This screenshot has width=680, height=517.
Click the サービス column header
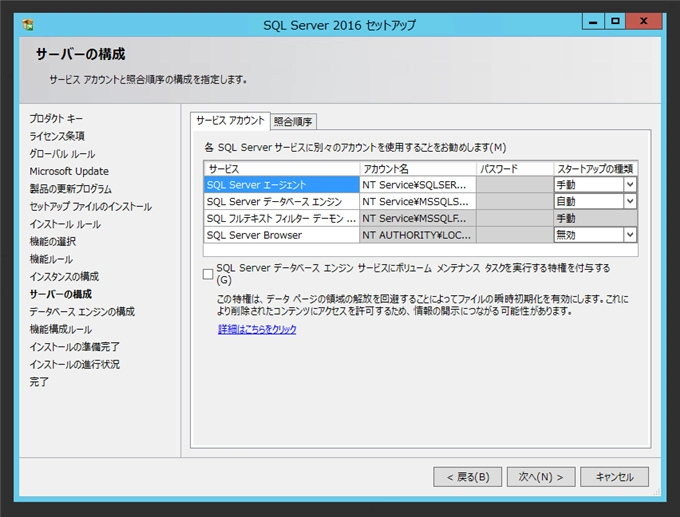[281, 169]
